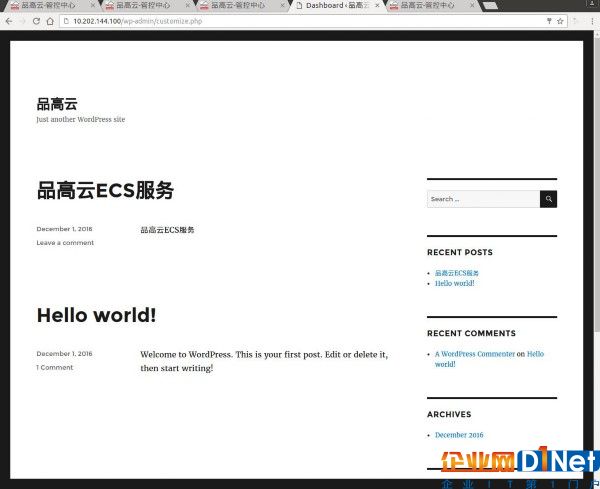Open 品高云ECS服务 in Recent Posts

[457, 273]
